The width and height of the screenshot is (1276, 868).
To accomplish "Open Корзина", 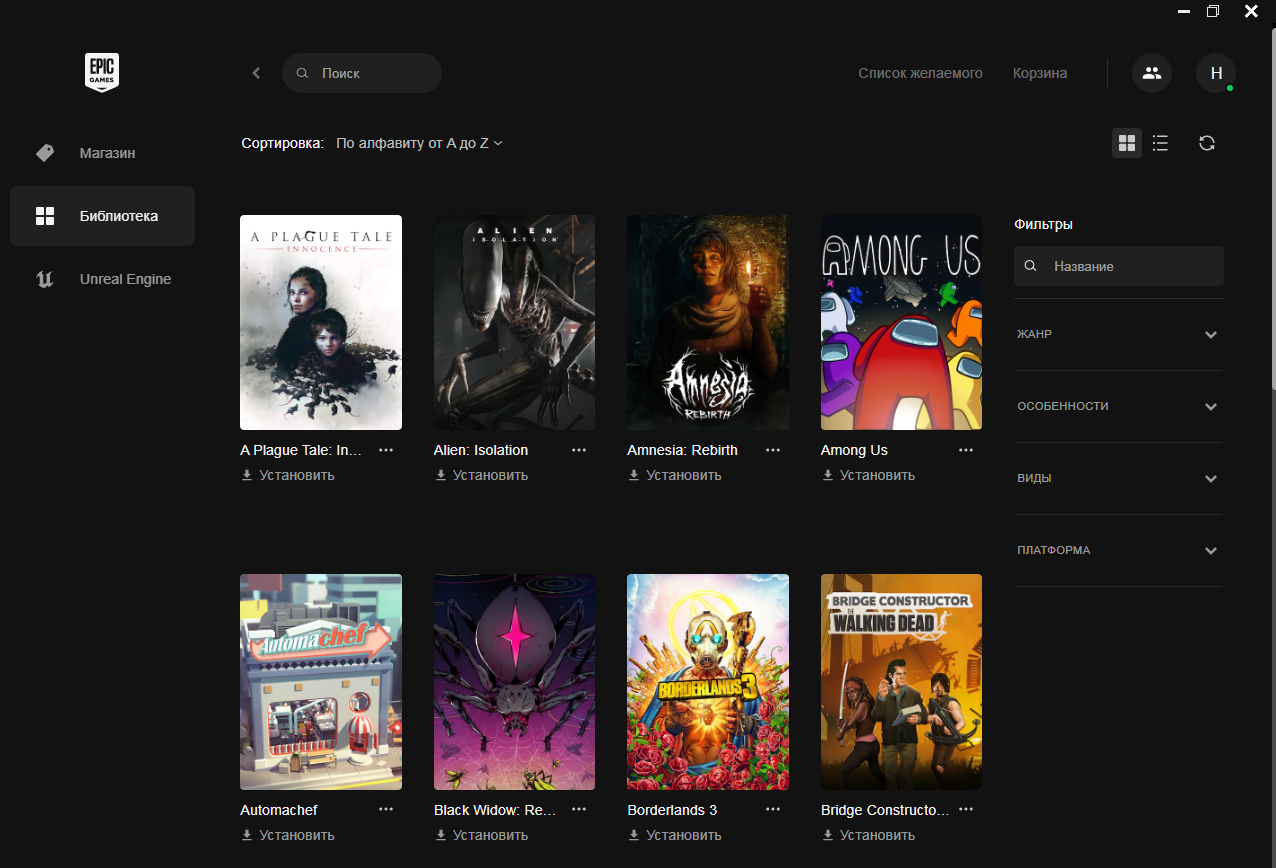I will click(x=1040, y=73).
